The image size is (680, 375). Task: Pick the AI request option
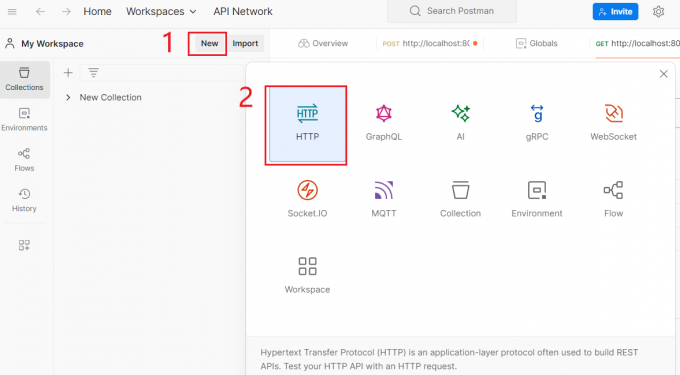tap(460, 113)
